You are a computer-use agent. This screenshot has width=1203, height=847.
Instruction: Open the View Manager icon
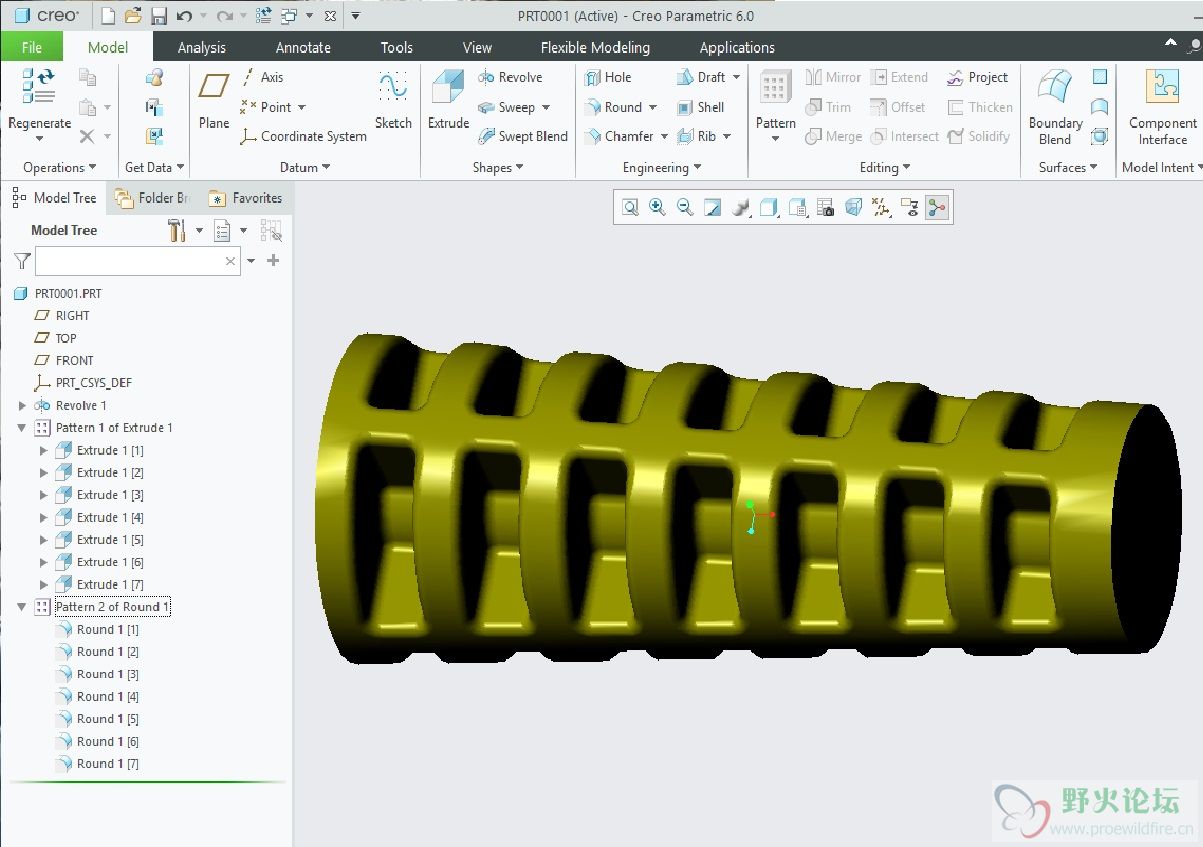pos(826,207)
